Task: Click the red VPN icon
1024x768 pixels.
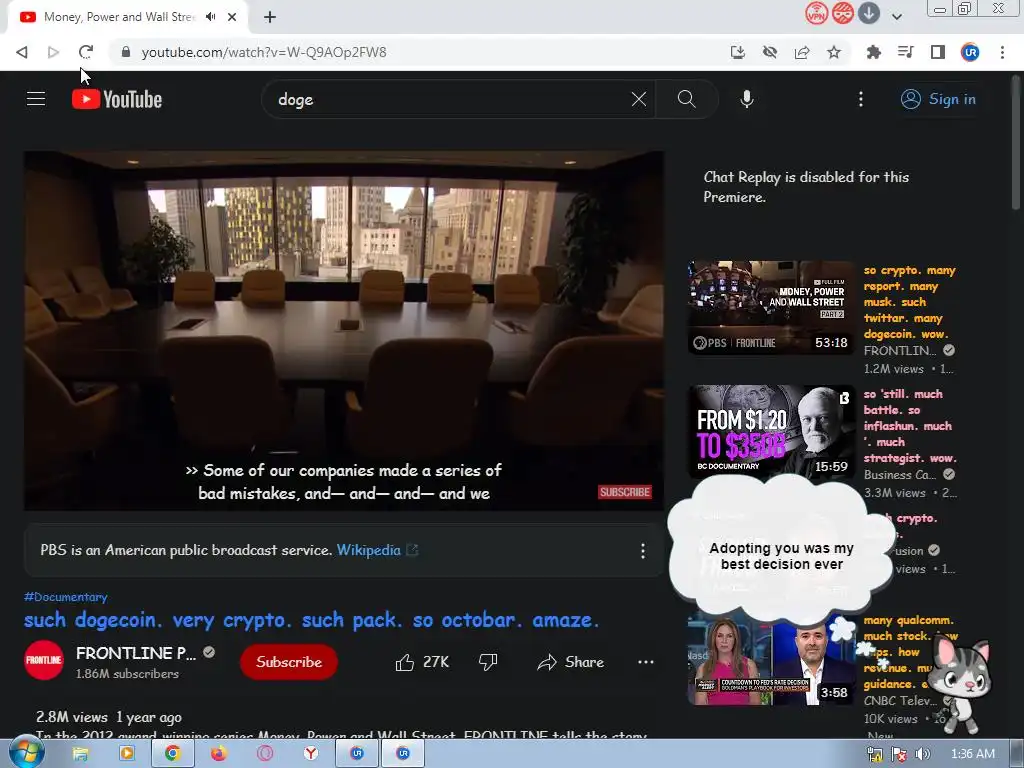Action: tap(816, 13)
